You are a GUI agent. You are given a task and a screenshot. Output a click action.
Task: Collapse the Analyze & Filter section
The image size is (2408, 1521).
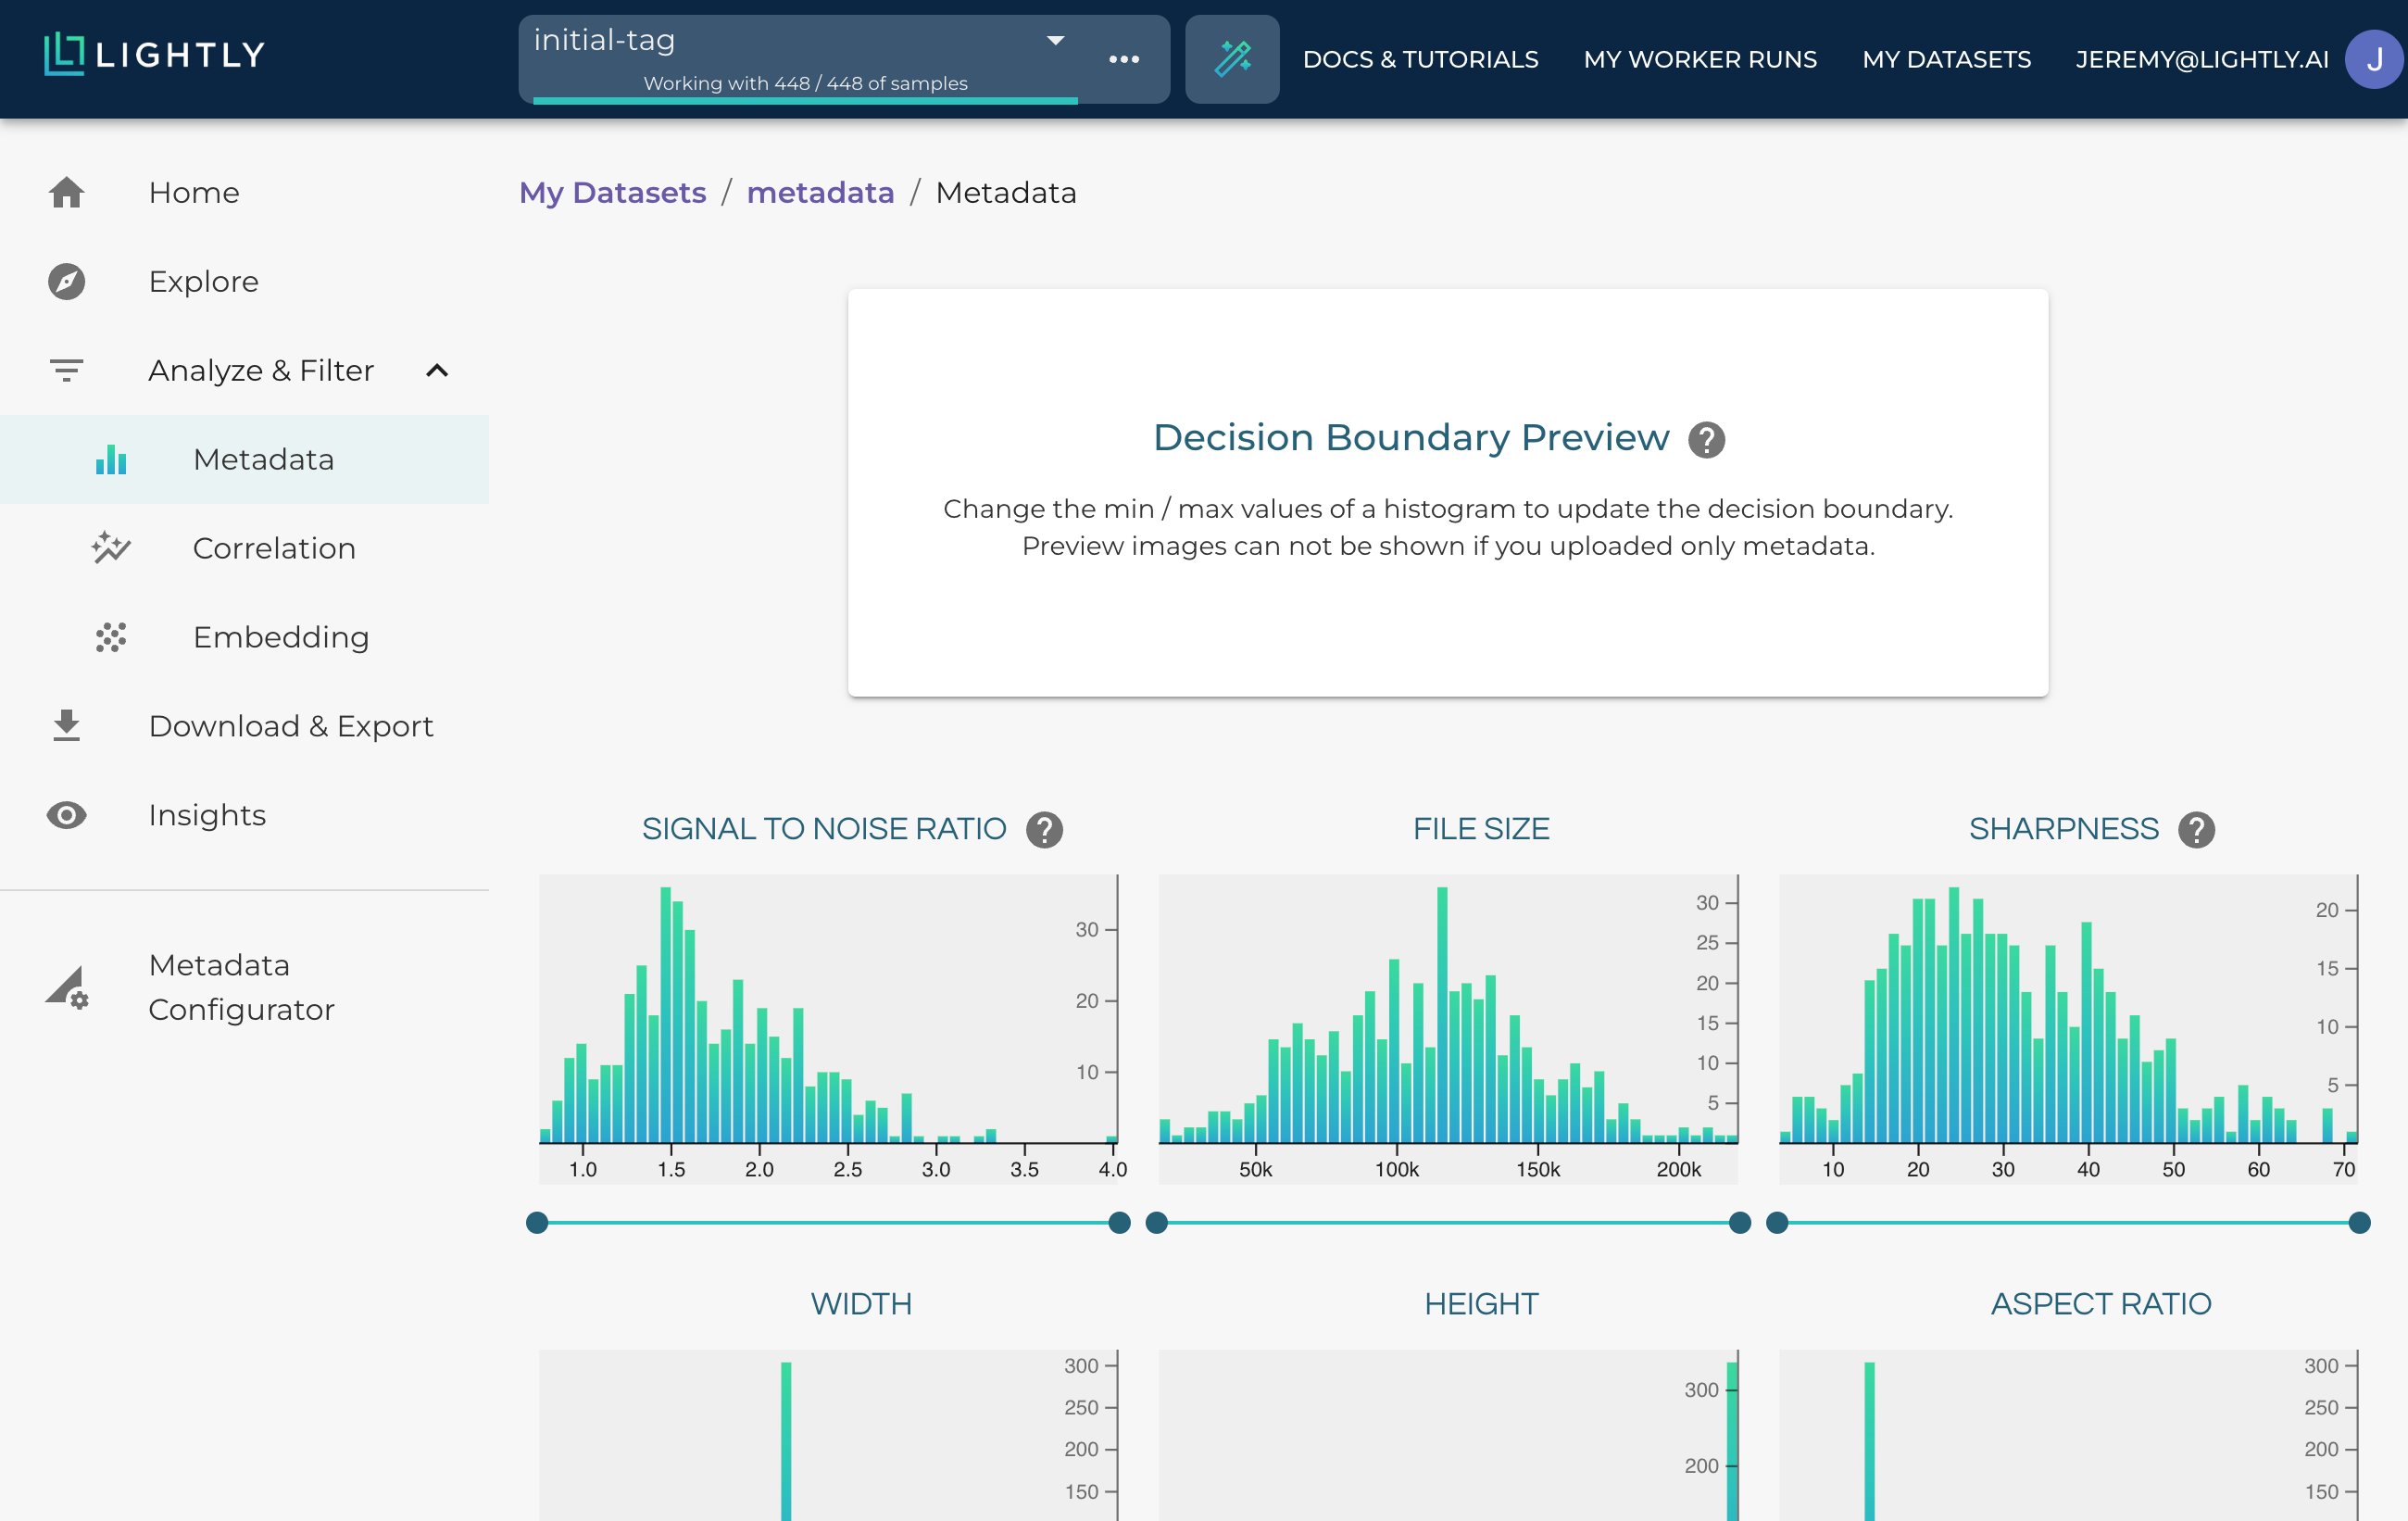(437, 371)
